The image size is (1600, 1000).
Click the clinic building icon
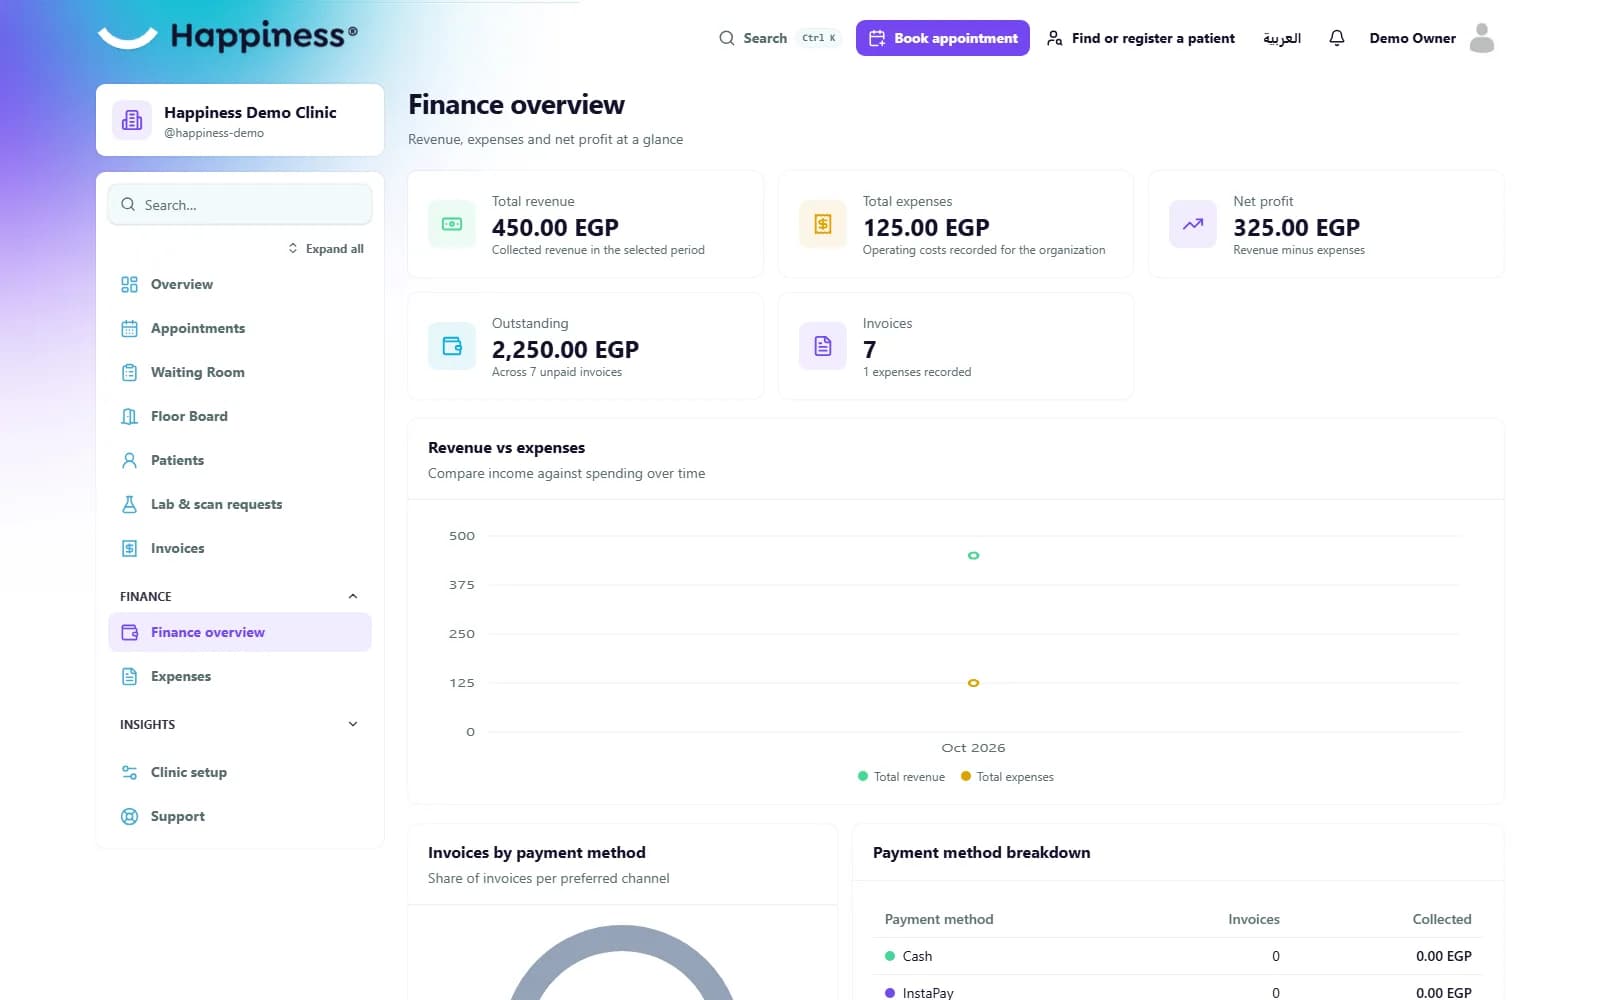[x=132, y=120]
